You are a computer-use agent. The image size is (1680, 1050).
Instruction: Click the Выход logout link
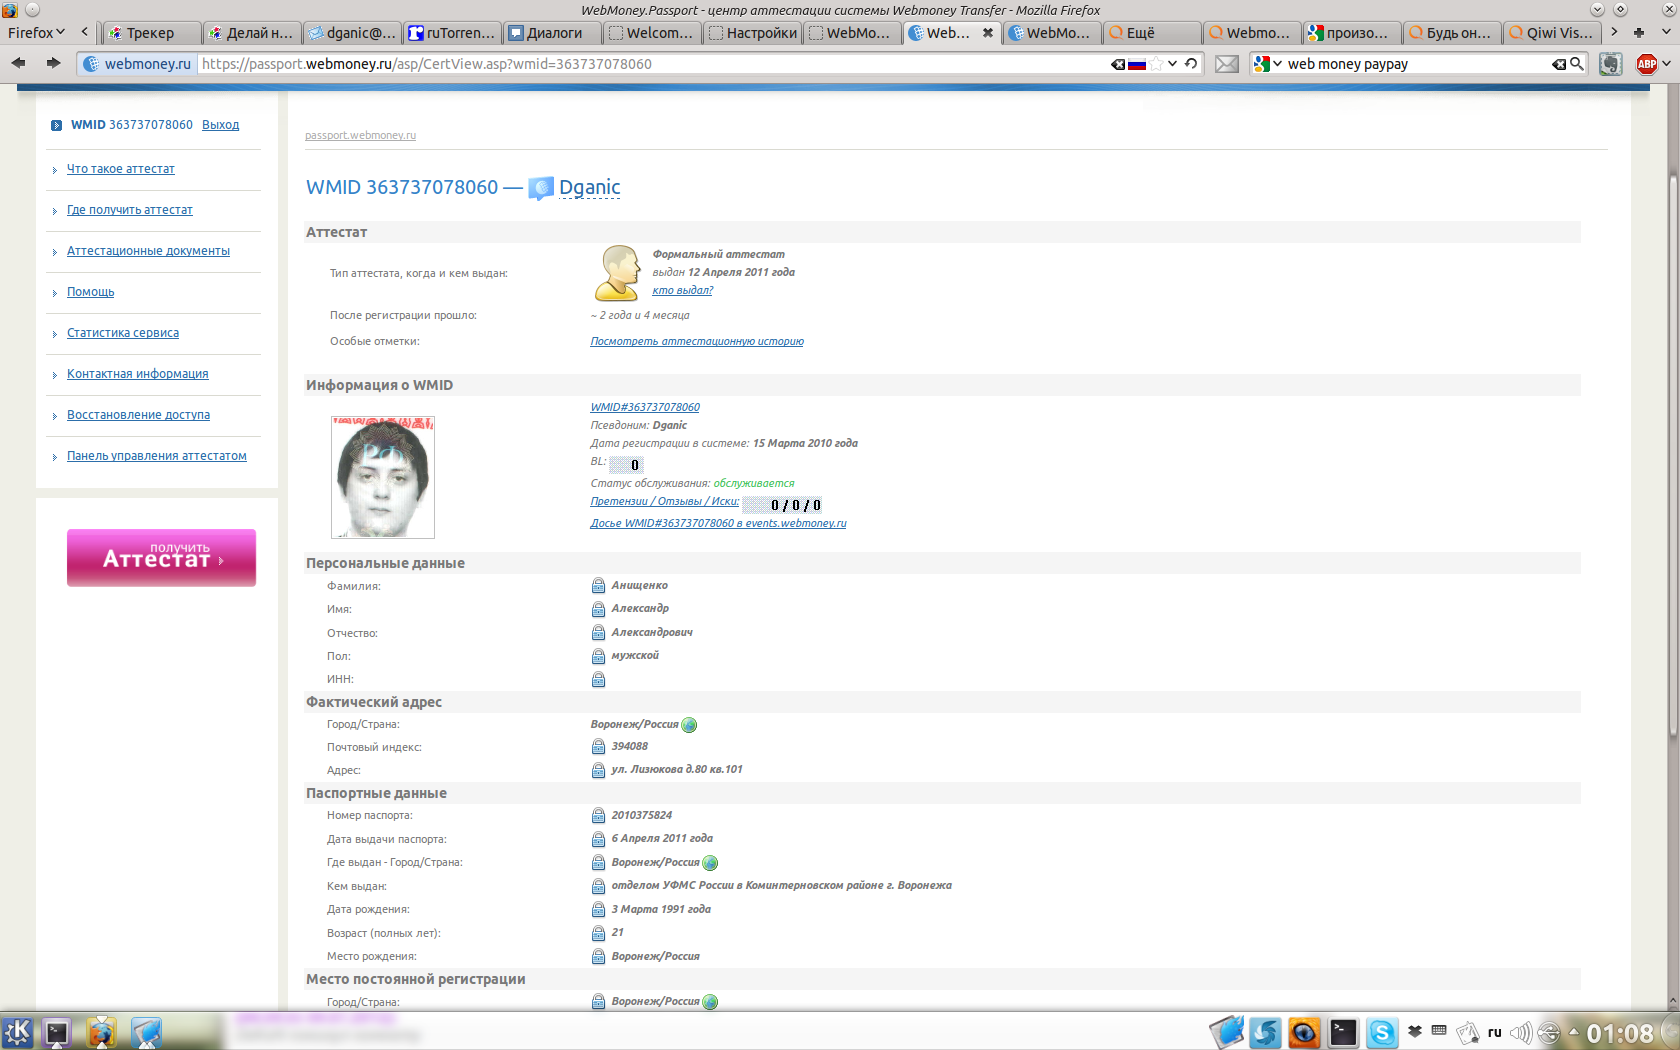pos(220,125)
